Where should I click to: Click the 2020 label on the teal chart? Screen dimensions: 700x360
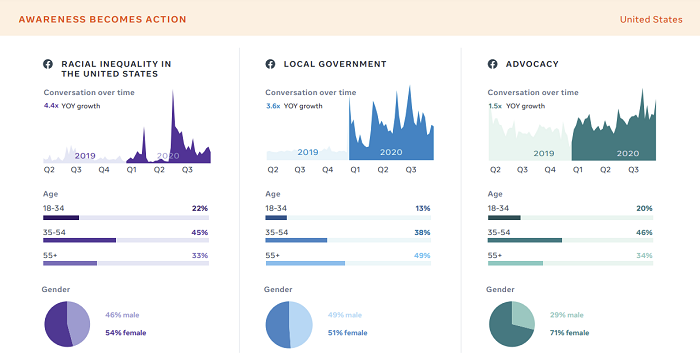(x=628, y=153)
